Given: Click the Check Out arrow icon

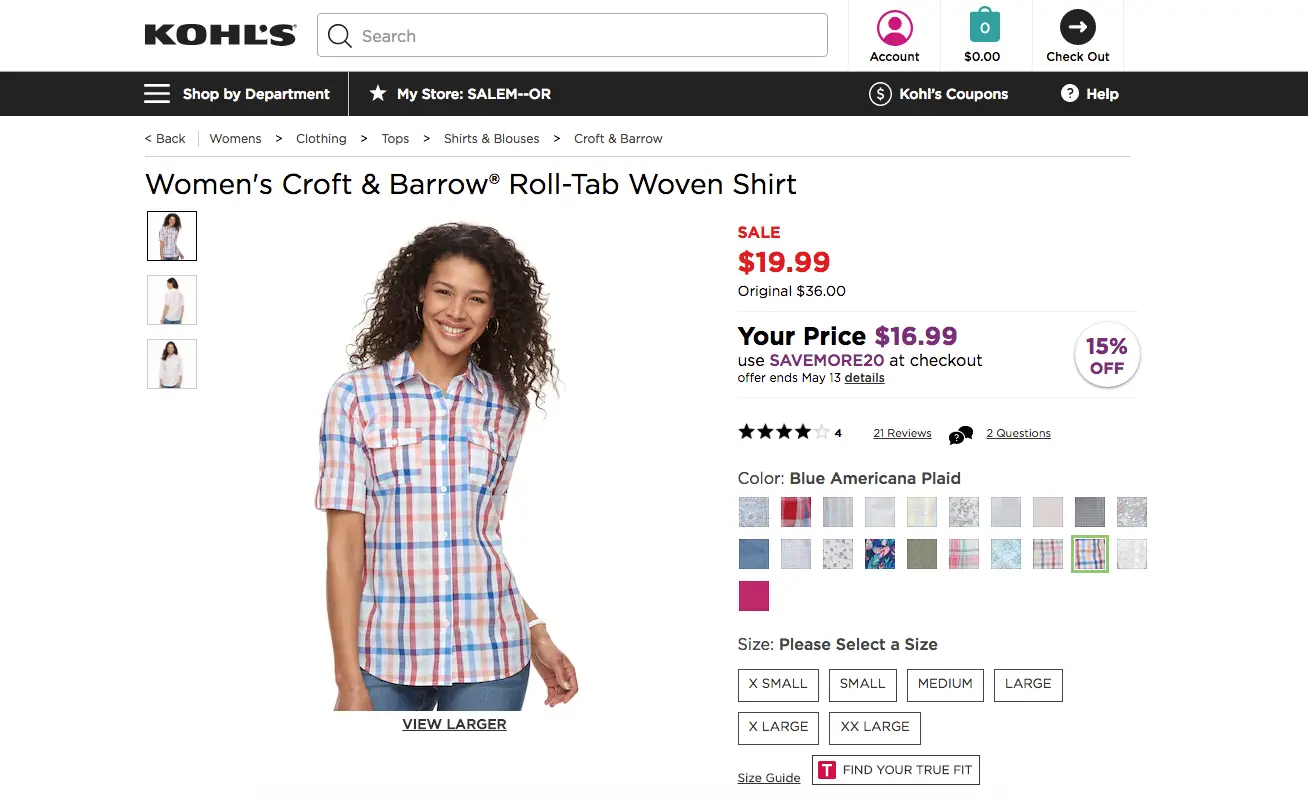Looking at the screenshot, I should [1077, 27].
